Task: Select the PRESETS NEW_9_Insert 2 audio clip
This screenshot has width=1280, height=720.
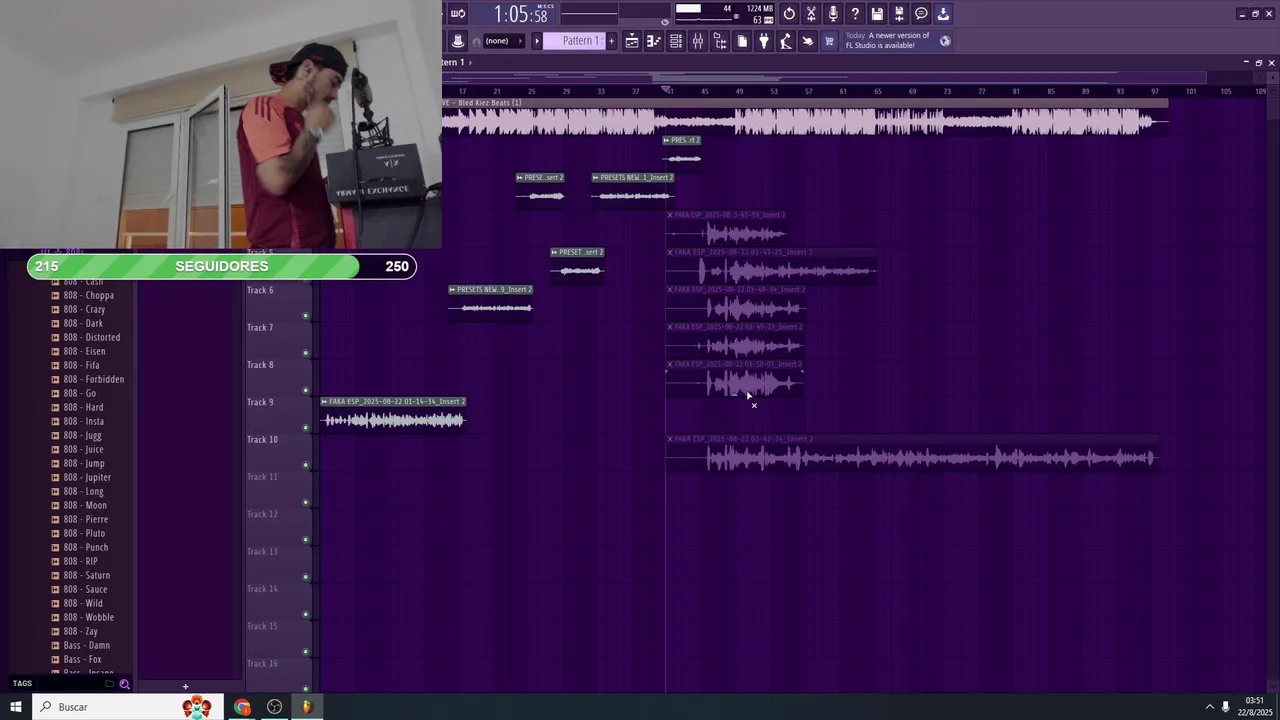Action: (x=490, y=301)
